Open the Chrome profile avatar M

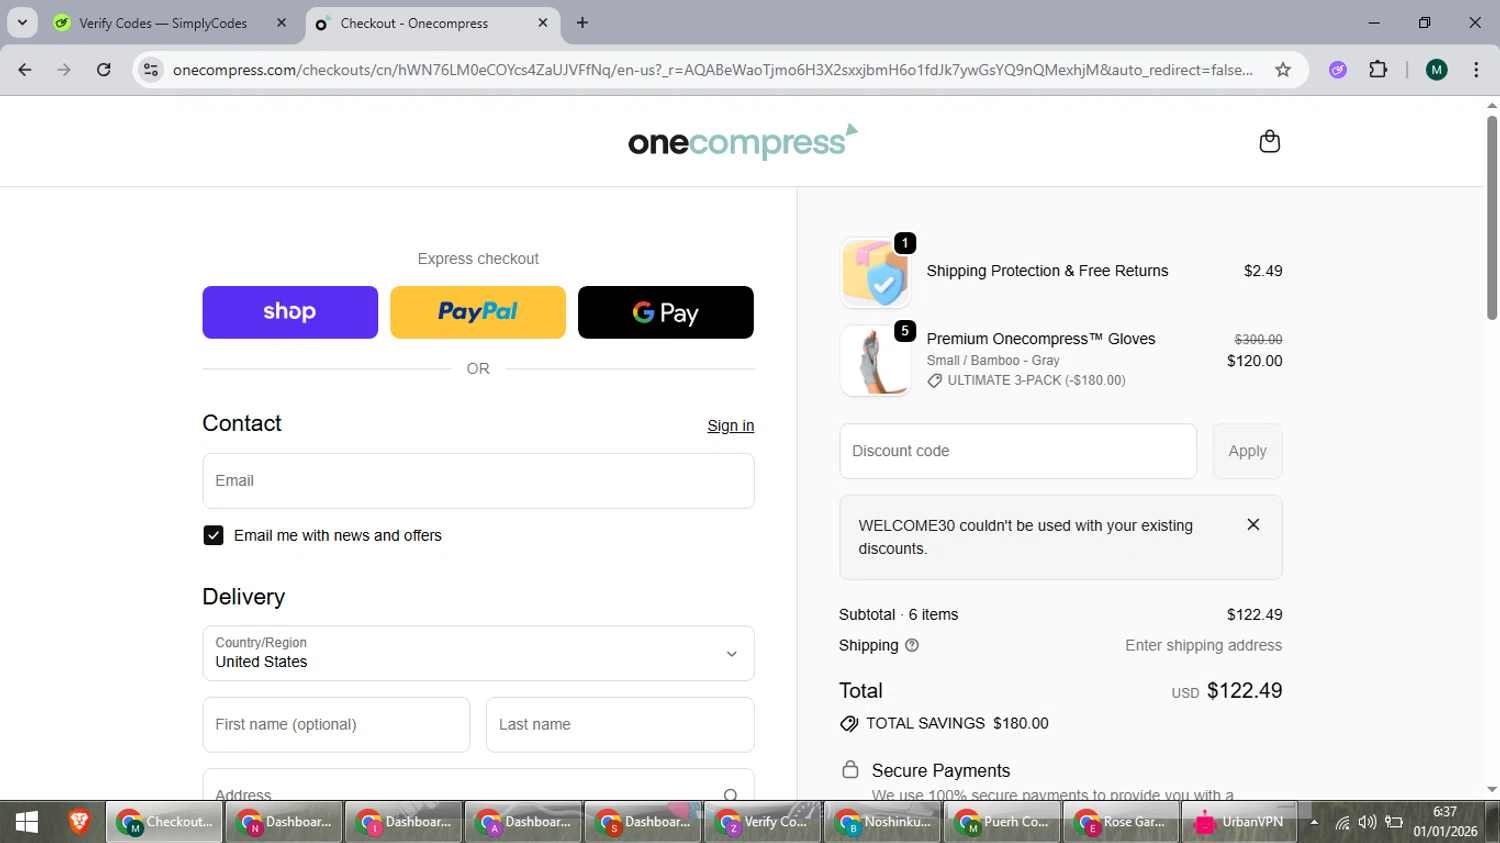(1437, 70)
